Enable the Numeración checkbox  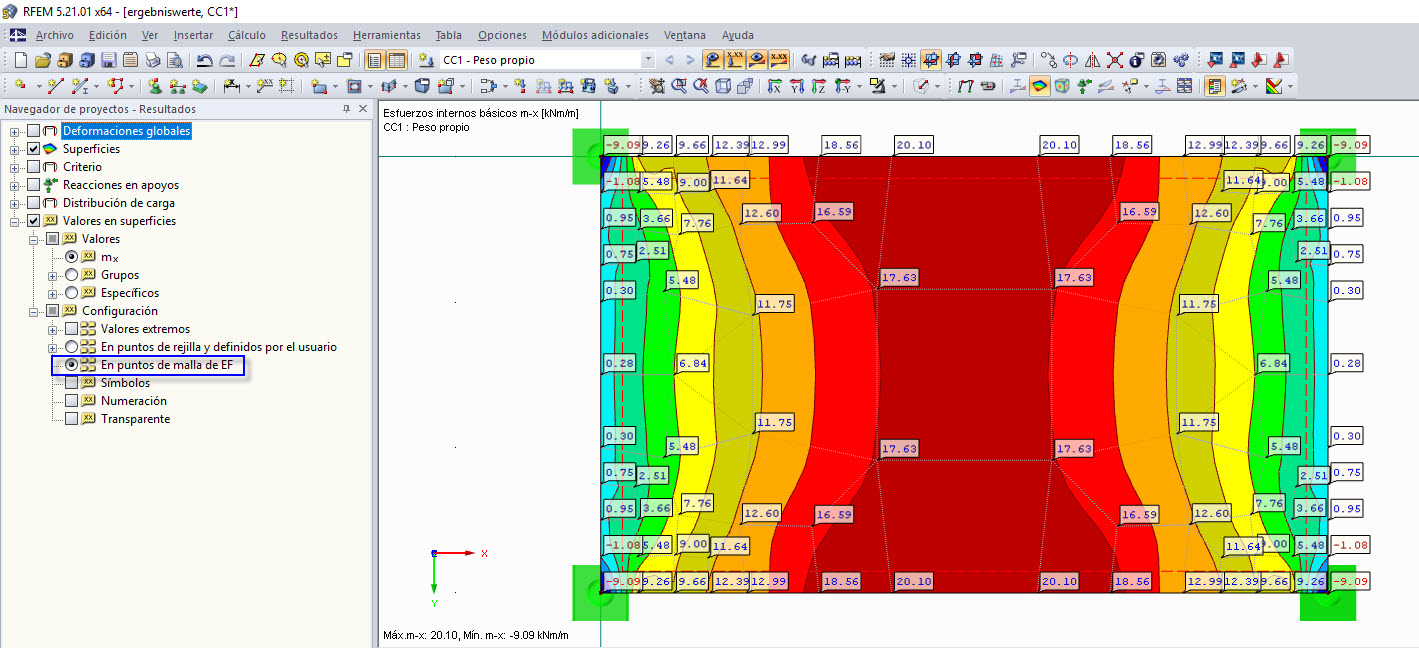72,401
